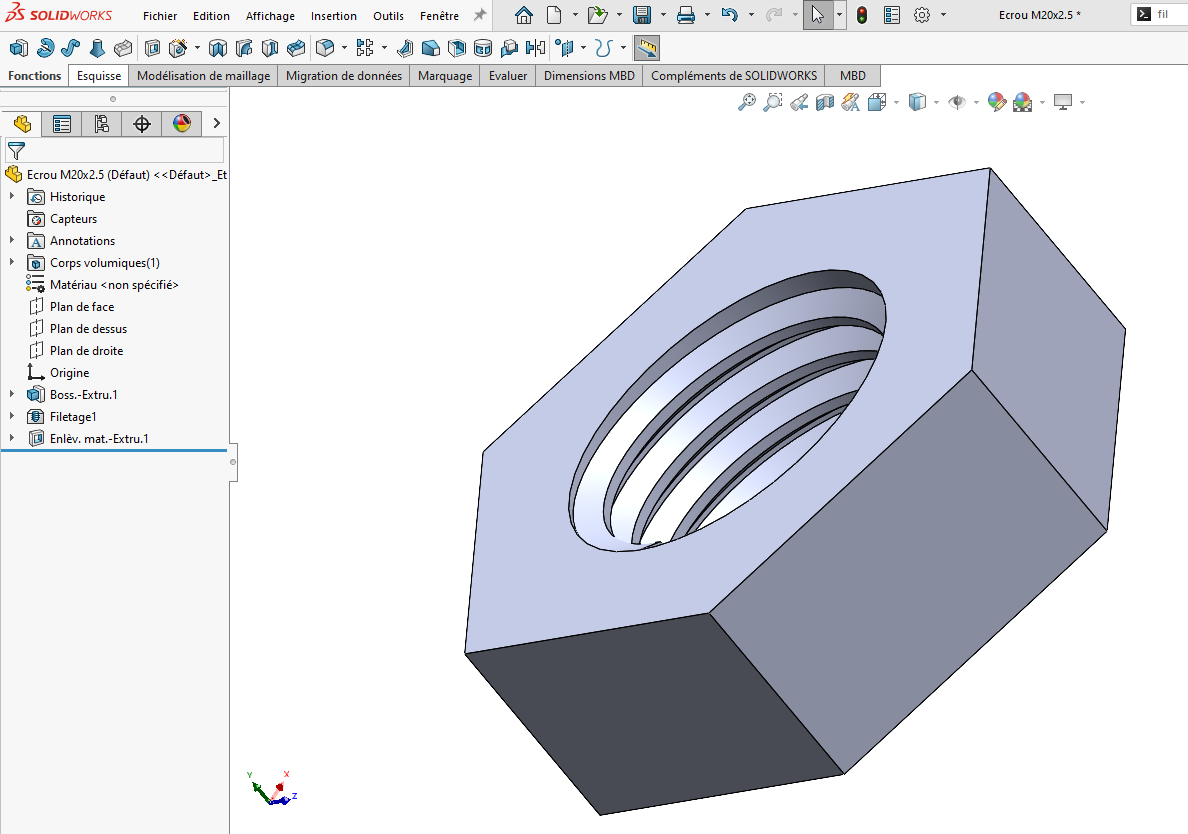
Task: Click the Zoom to Area magnifier icon
Action: click(773, 102)
